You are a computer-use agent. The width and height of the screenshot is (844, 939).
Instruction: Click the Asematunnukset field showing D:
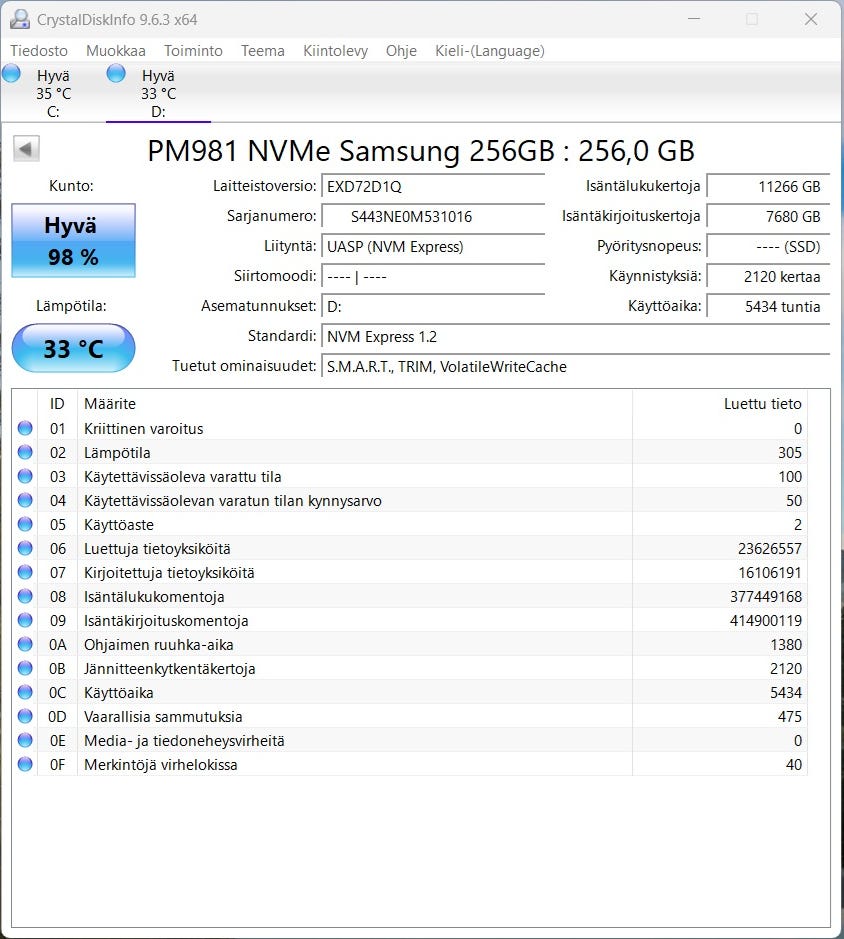(x=433, y=306)
